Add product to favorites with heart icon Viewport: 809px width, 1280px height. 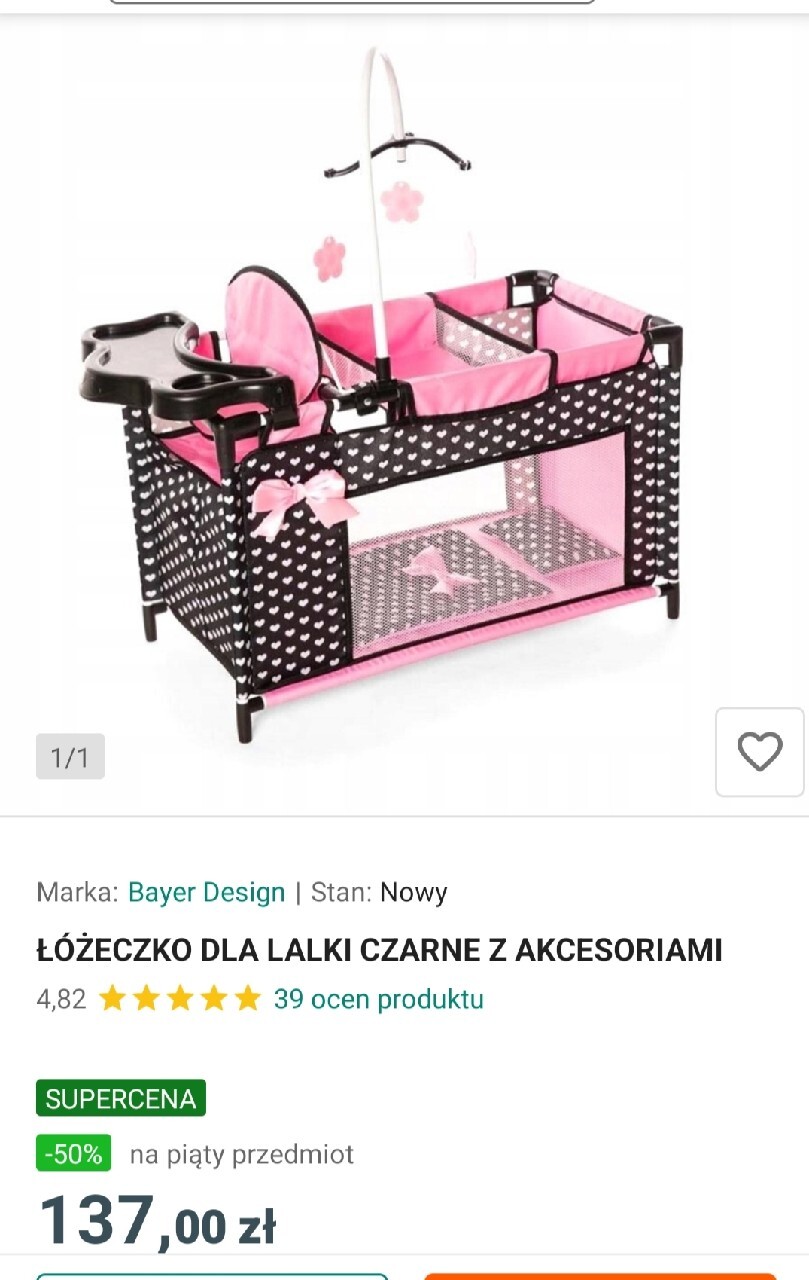click(759, 752)
